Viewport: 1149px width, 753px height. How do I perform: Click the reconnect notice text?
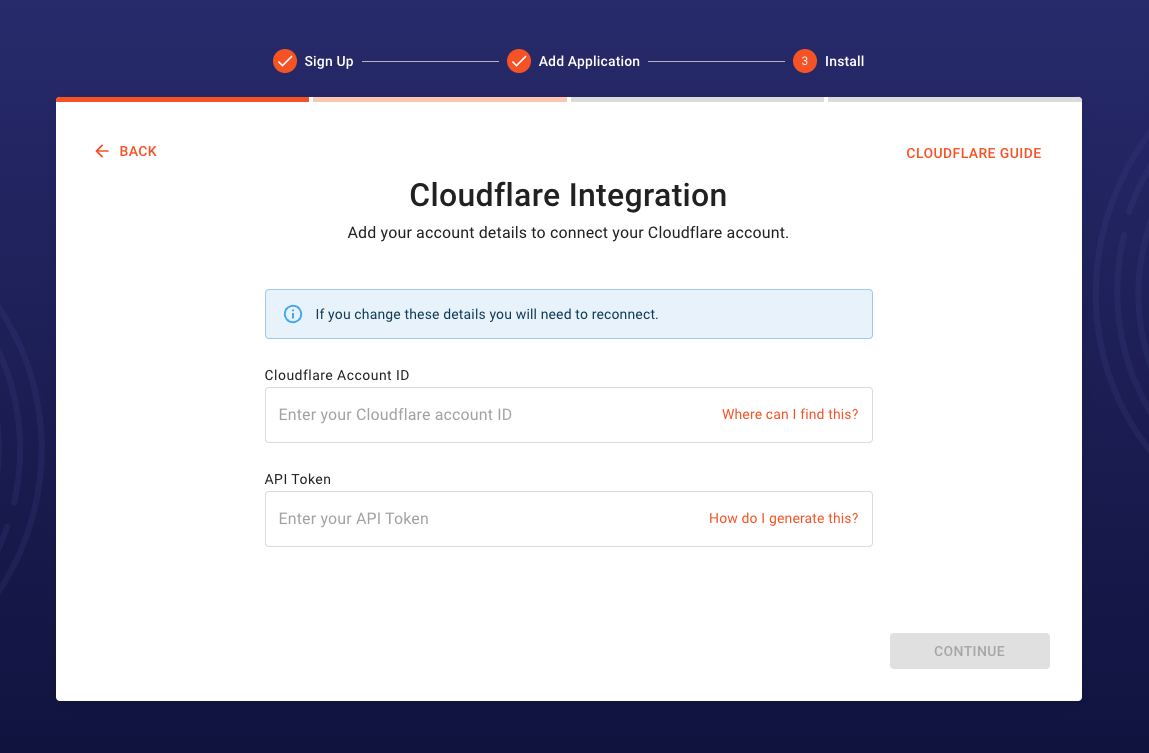(x=487, y=314)
